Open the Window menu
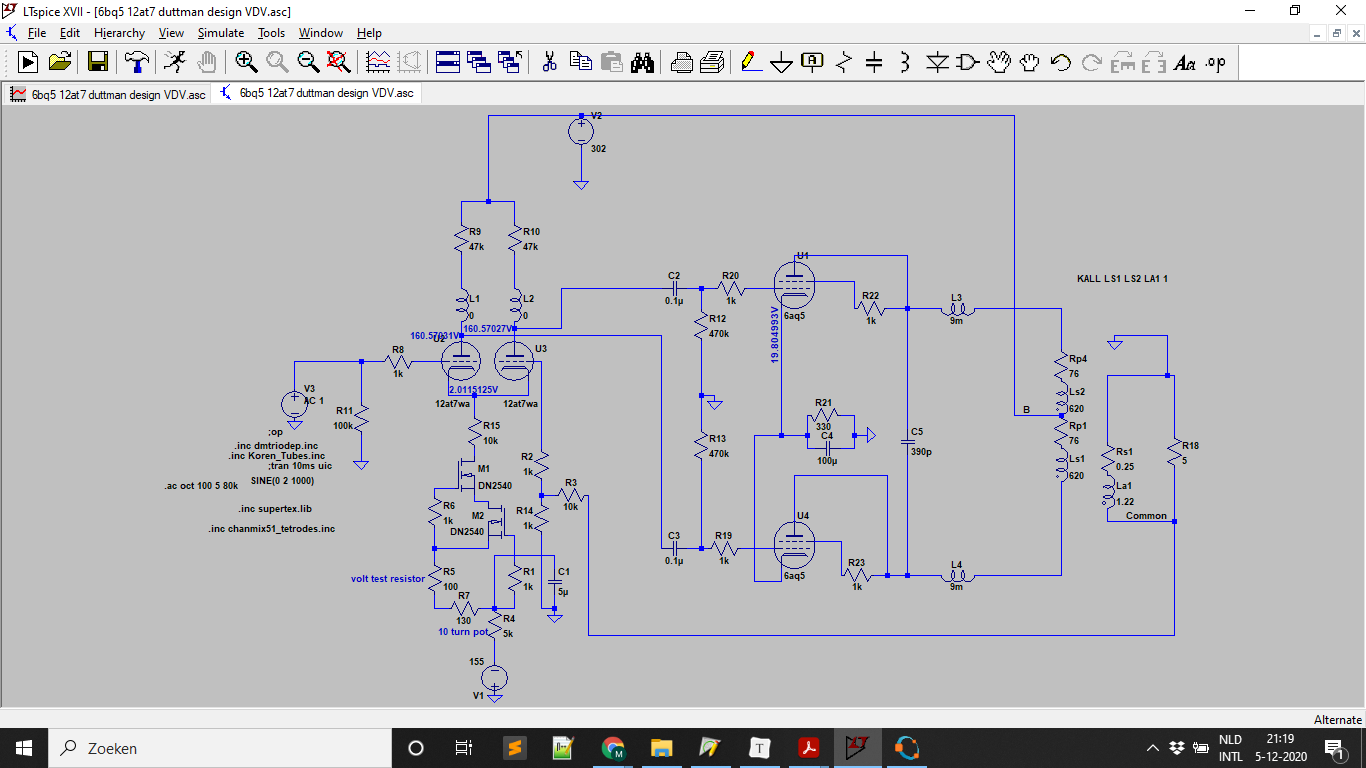This screenshot has width=1366, height=768. point(320,33)
